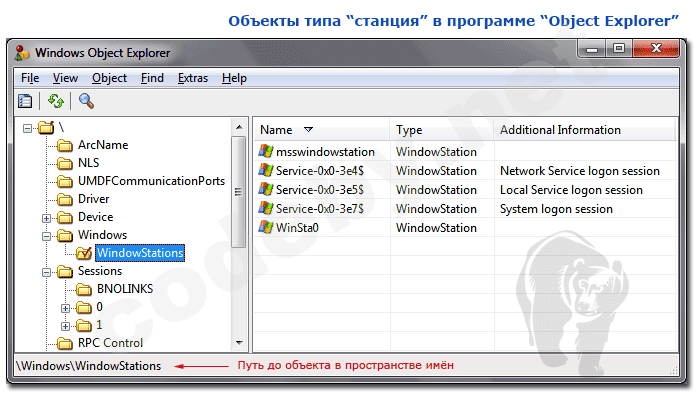Collapse the root backslash tree node
This screenshot has width=696, height=394.
28,128
